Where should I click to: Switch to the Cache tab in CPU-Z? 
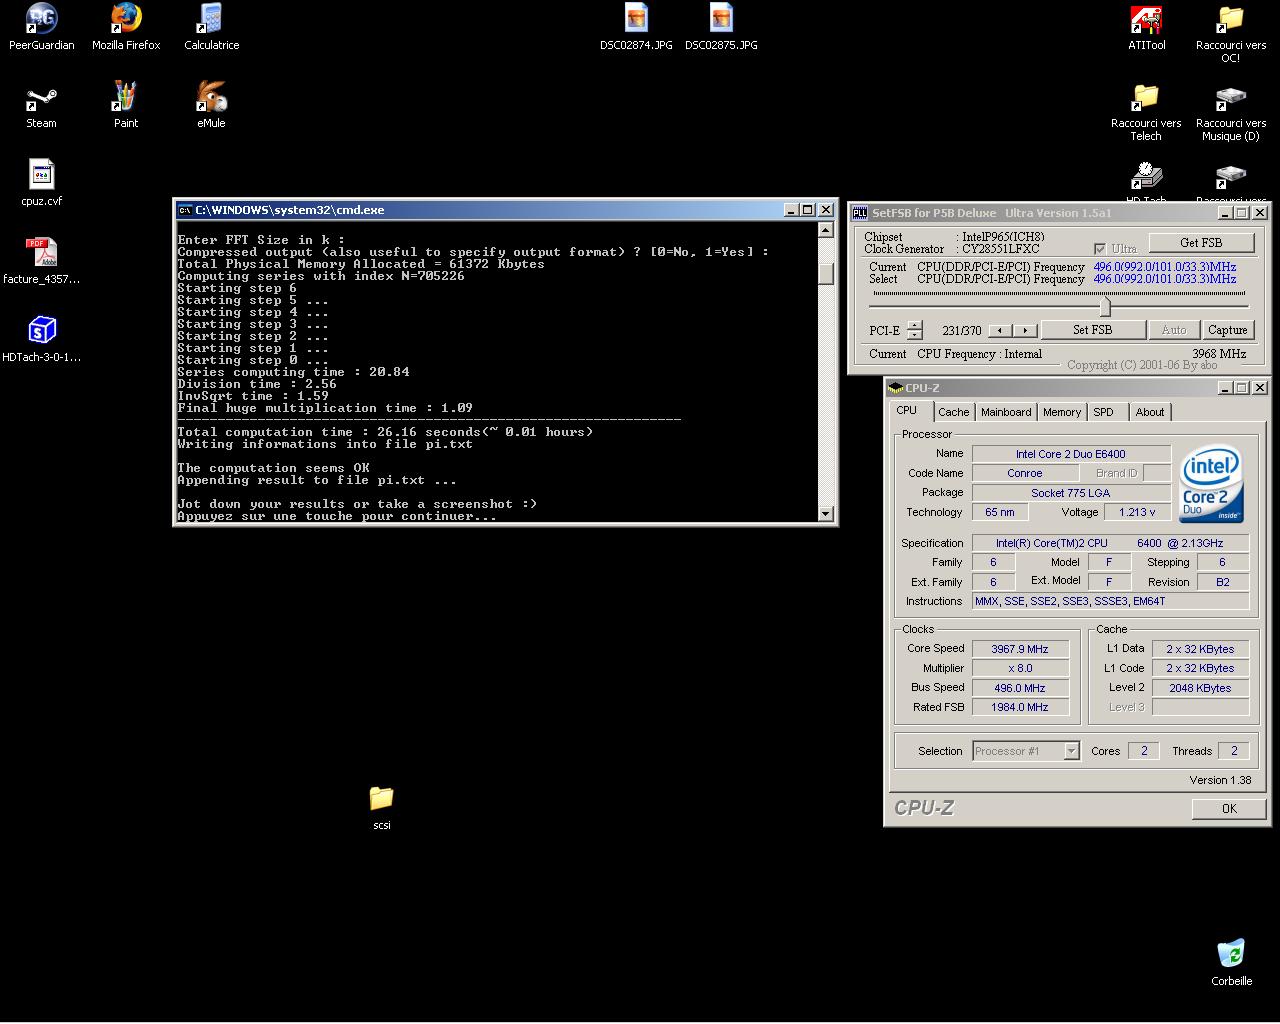[953, 412]
